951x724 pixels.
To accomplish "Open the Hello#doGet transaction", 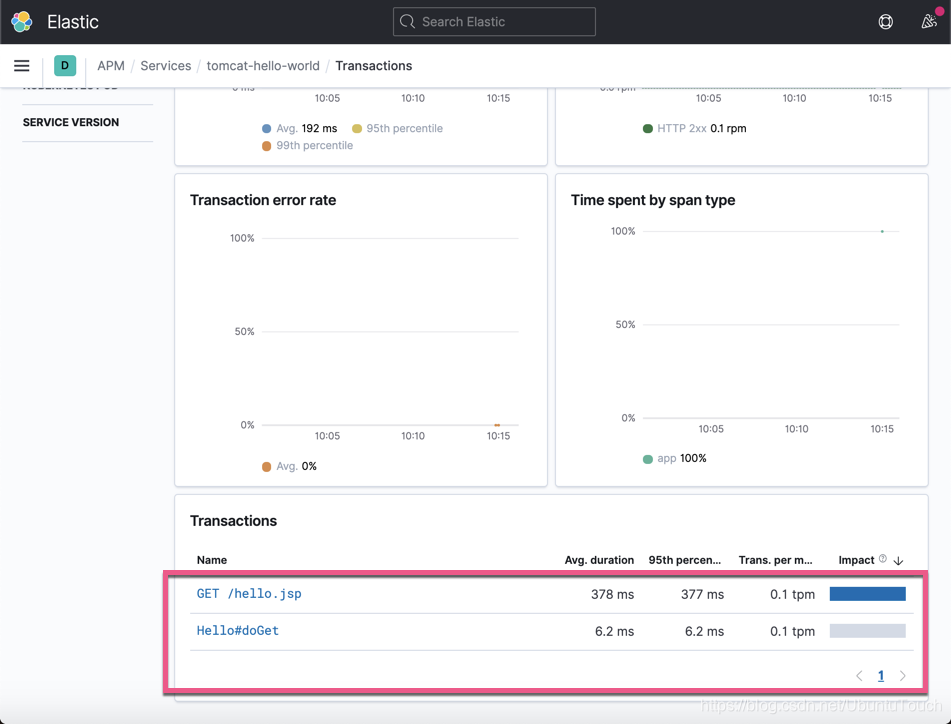I will pos(238,631).
